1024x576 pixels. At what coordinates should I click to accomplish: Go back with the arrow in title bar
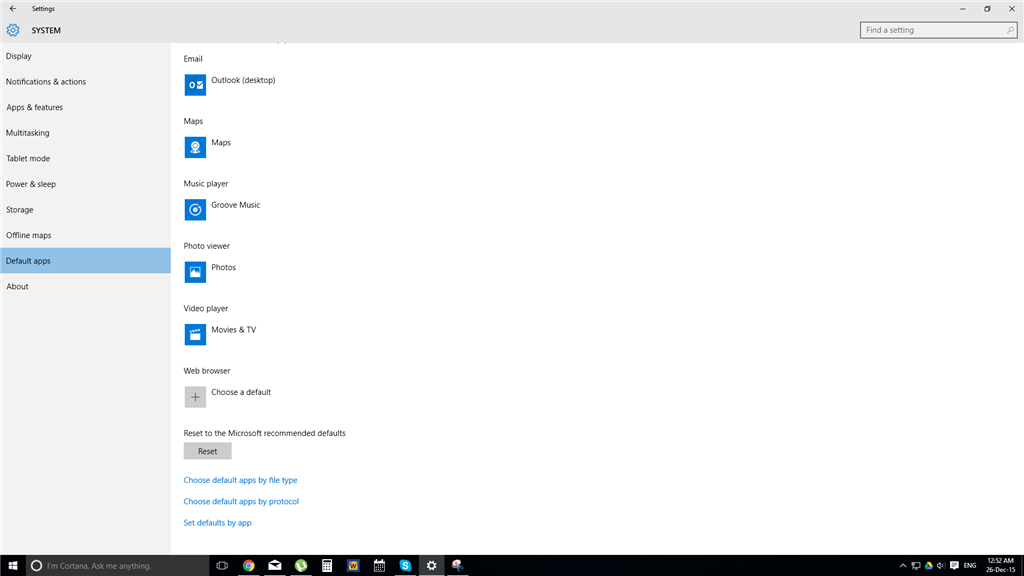[13, 8]
